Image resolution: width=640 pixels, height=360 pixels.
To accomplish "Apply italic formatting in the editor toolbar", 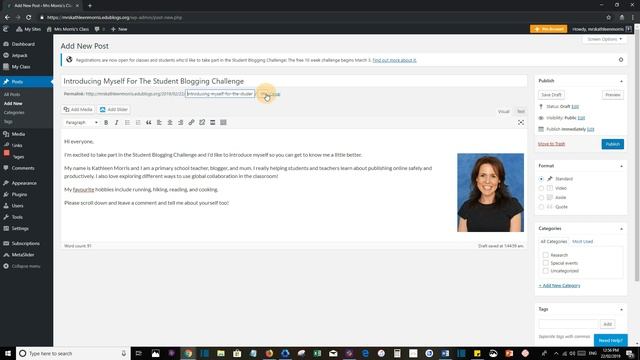I will (x=117, y=122).
